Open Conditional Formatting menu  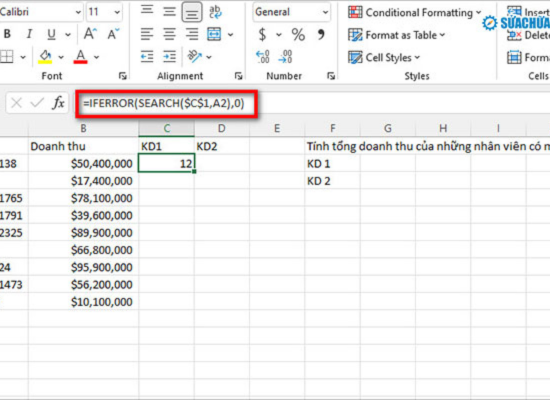(x=415, y=12)
